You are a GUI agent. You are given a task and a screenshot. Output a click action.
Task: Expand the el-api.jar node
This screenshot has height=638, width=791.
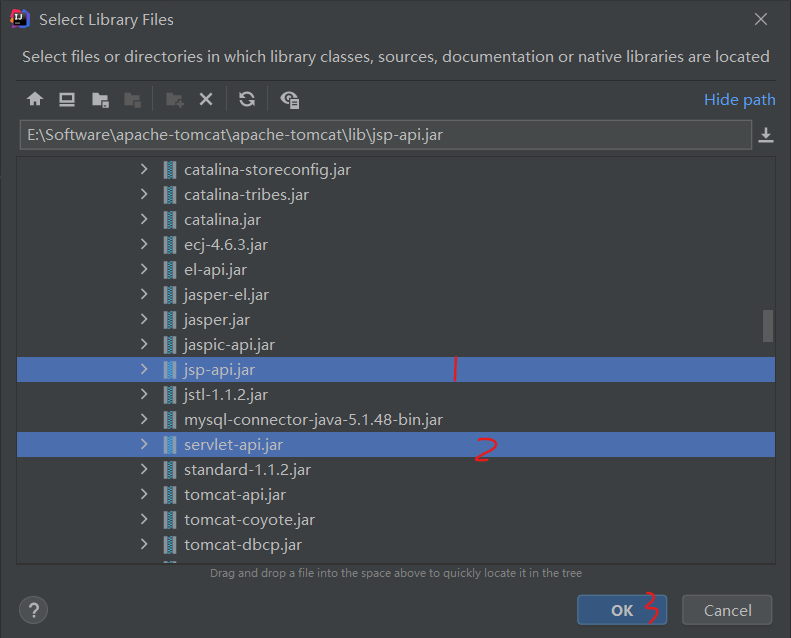click(x=144, y=269)
